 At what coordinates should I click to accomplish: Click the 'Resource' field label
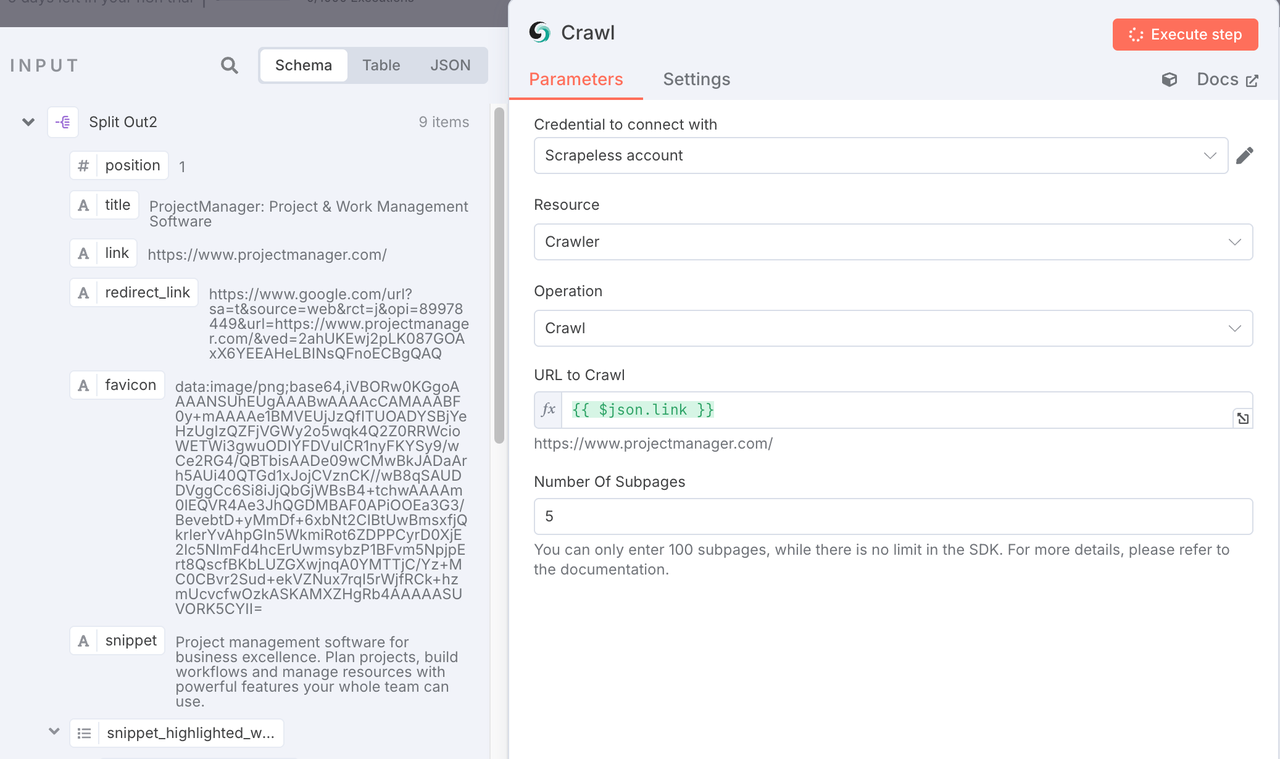[x=567, y=204]
